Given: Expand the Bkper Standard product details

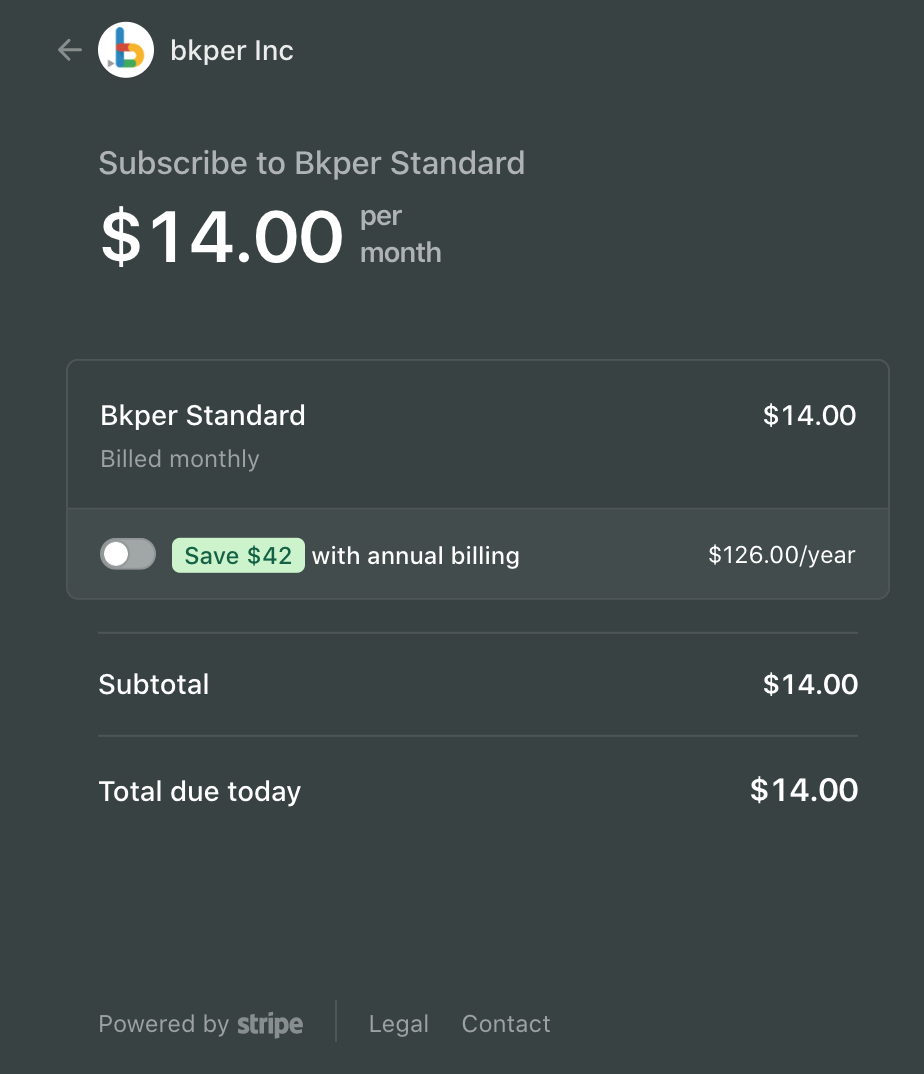Looking at the screenshot, I should coord(202,415).
